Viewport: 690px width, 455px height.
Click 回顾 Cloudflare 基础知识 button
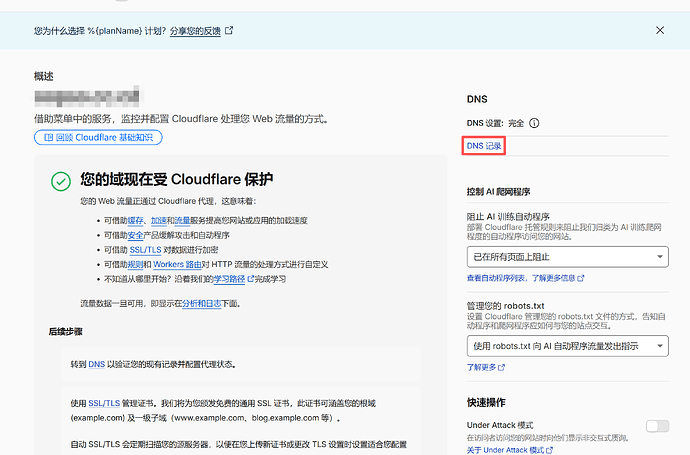point(98,137)
